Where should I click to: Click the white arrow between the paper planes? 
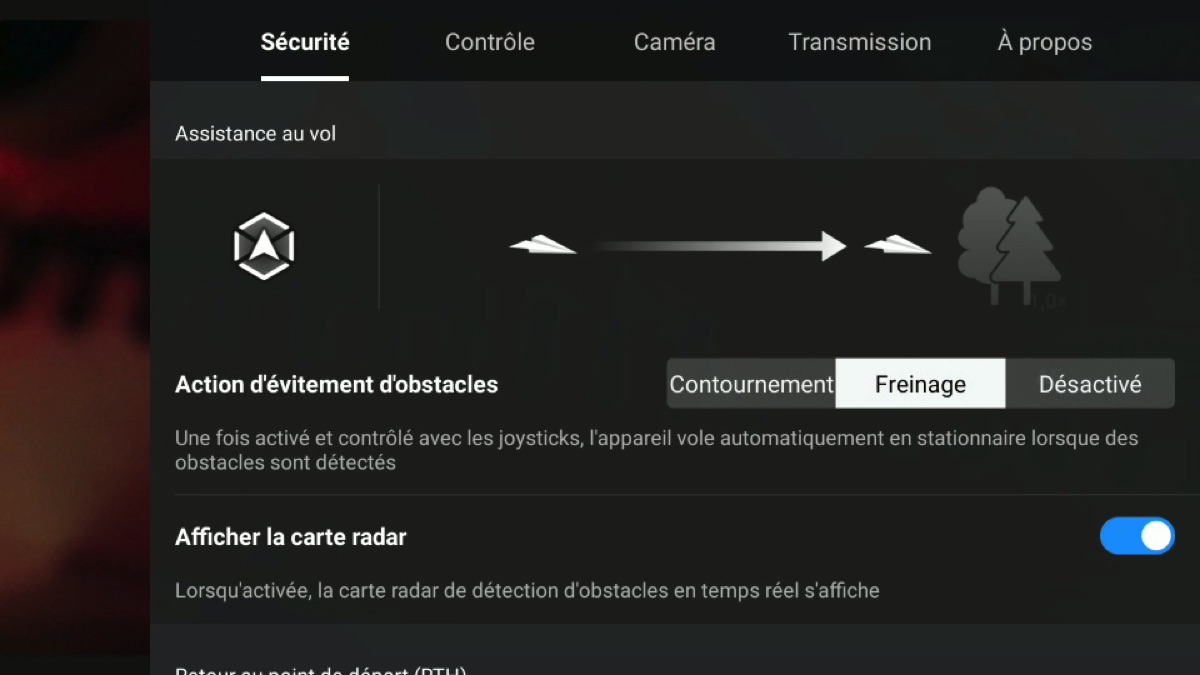click(x=720, y=245)
